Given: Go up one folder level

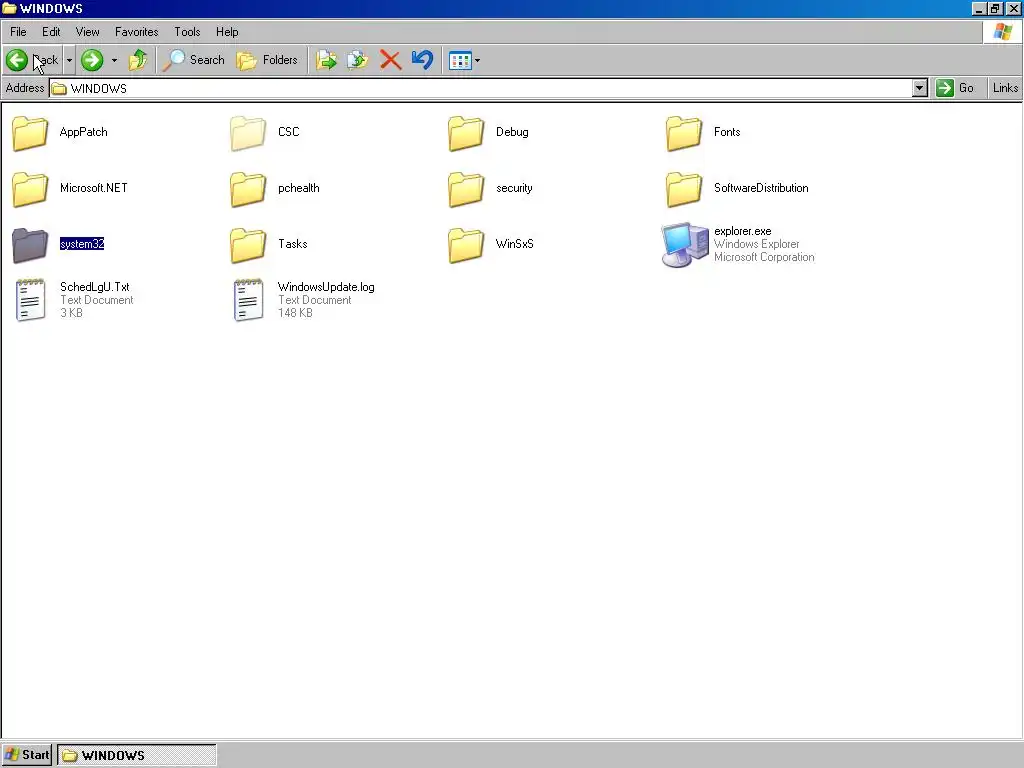Looking at the screenshot, I should (x=138, y=60).
